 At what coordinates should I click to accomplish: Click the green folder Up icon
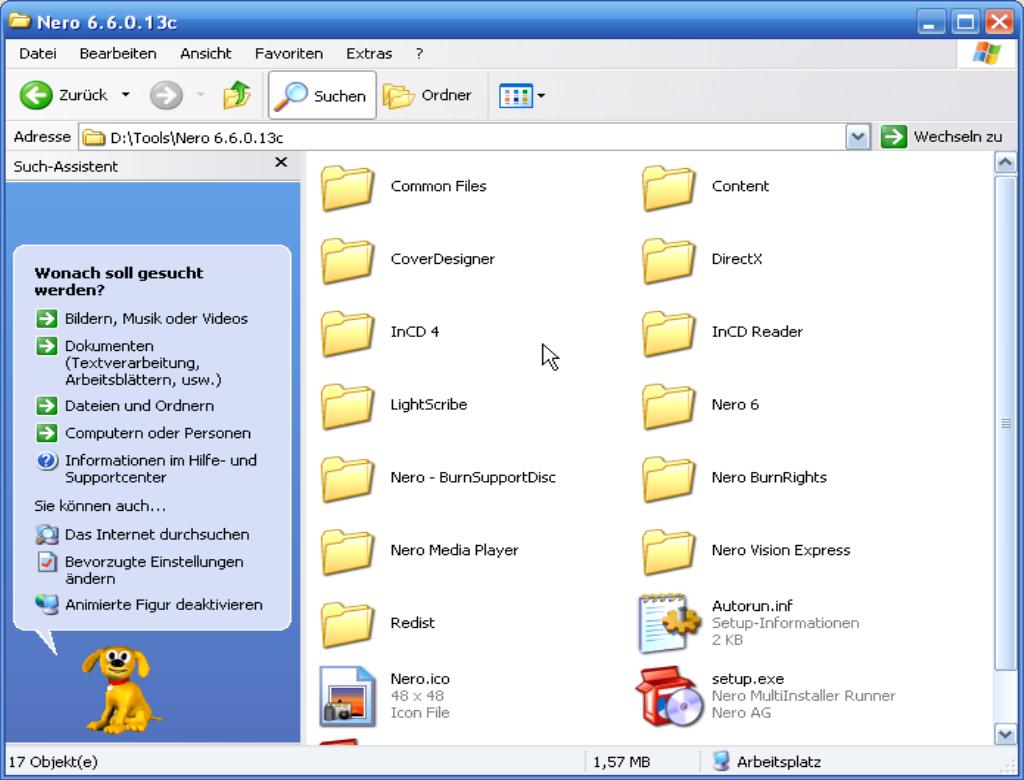coord(237,95)
